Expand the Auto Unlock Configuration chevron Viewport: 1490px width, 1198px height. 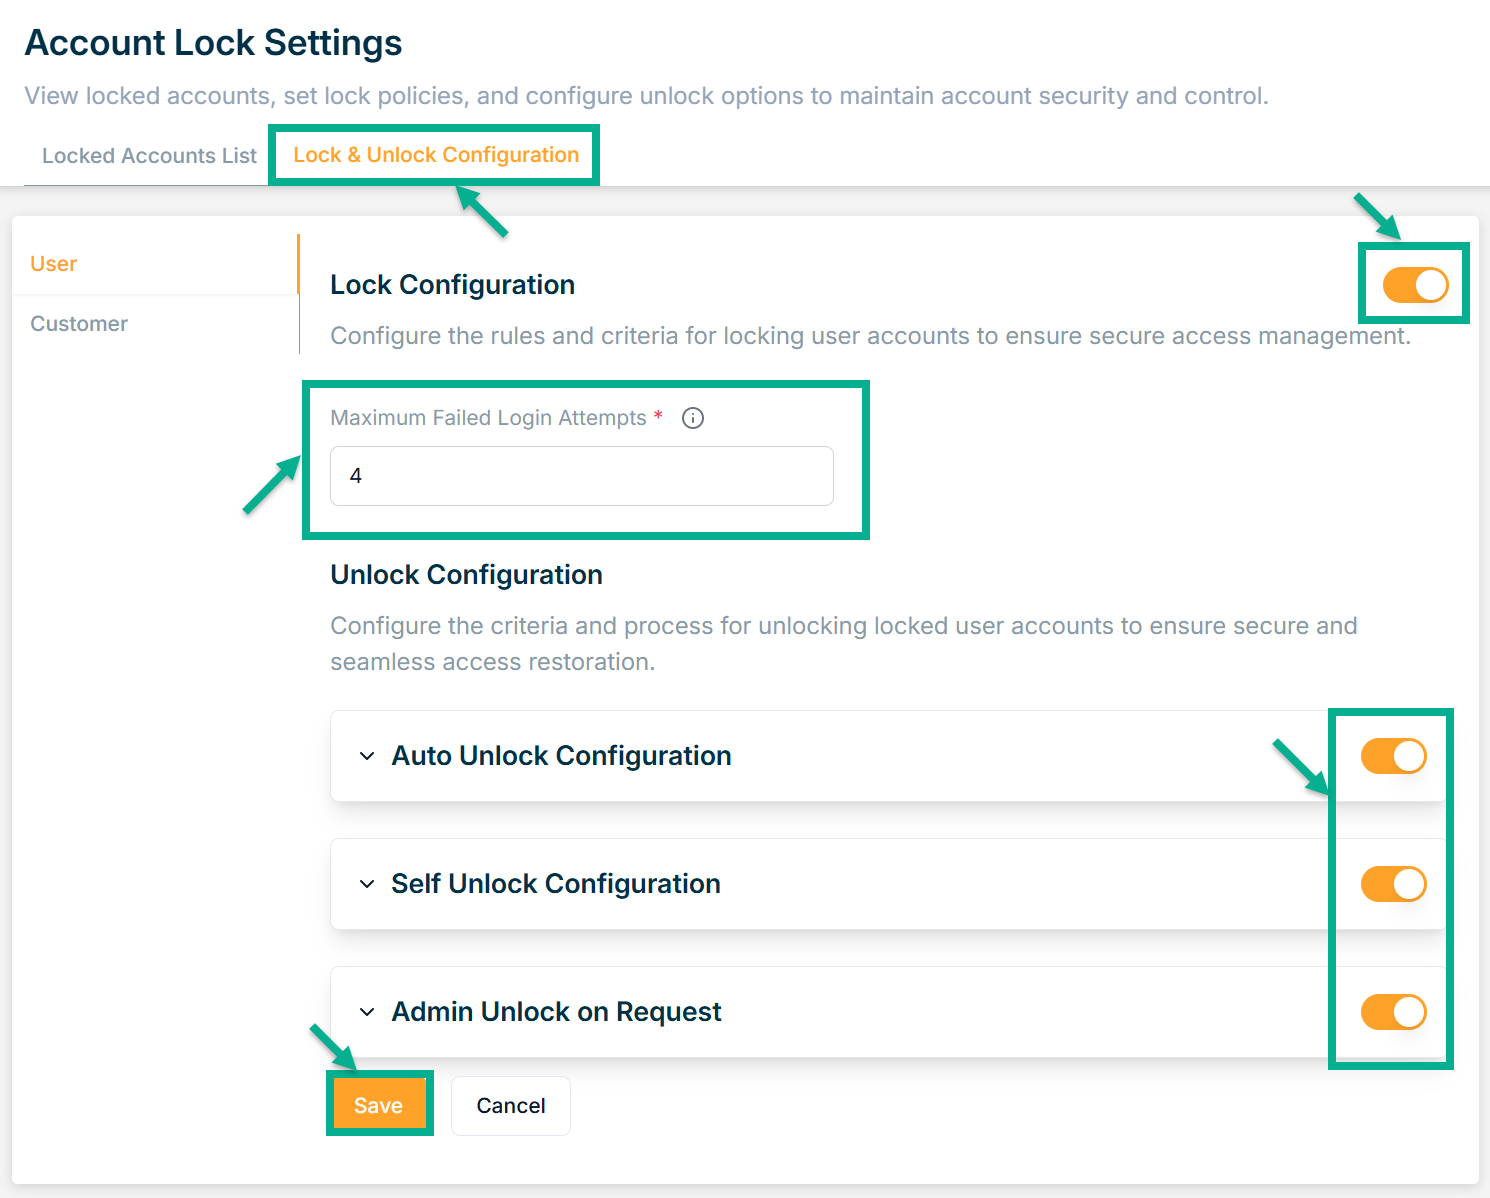(x=367, y=756)
